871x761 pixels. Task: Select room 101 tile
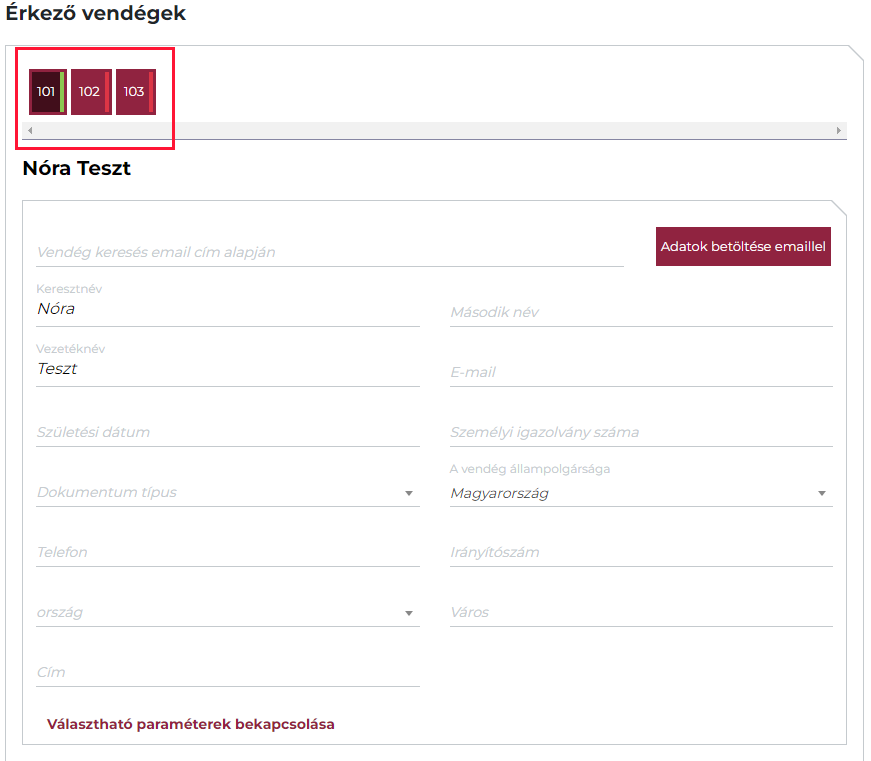(x=47, y=92)
